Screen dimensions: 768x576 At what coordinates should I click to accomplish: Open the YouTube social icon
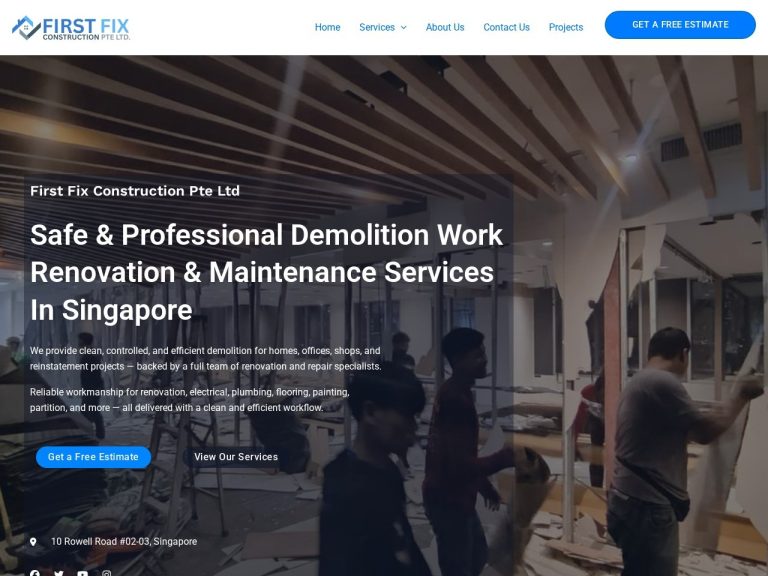click(x=83, y=573)
